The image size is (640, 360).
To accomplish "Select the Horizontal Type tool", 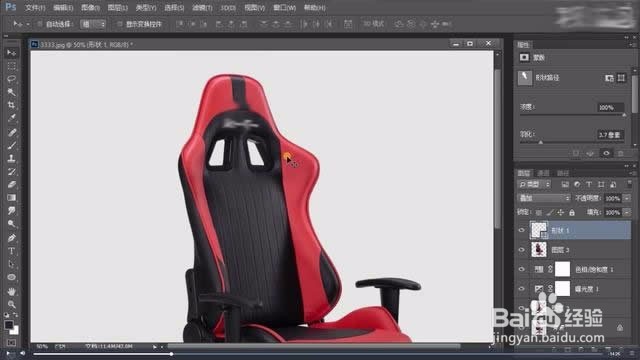I will tap(11, 251).
